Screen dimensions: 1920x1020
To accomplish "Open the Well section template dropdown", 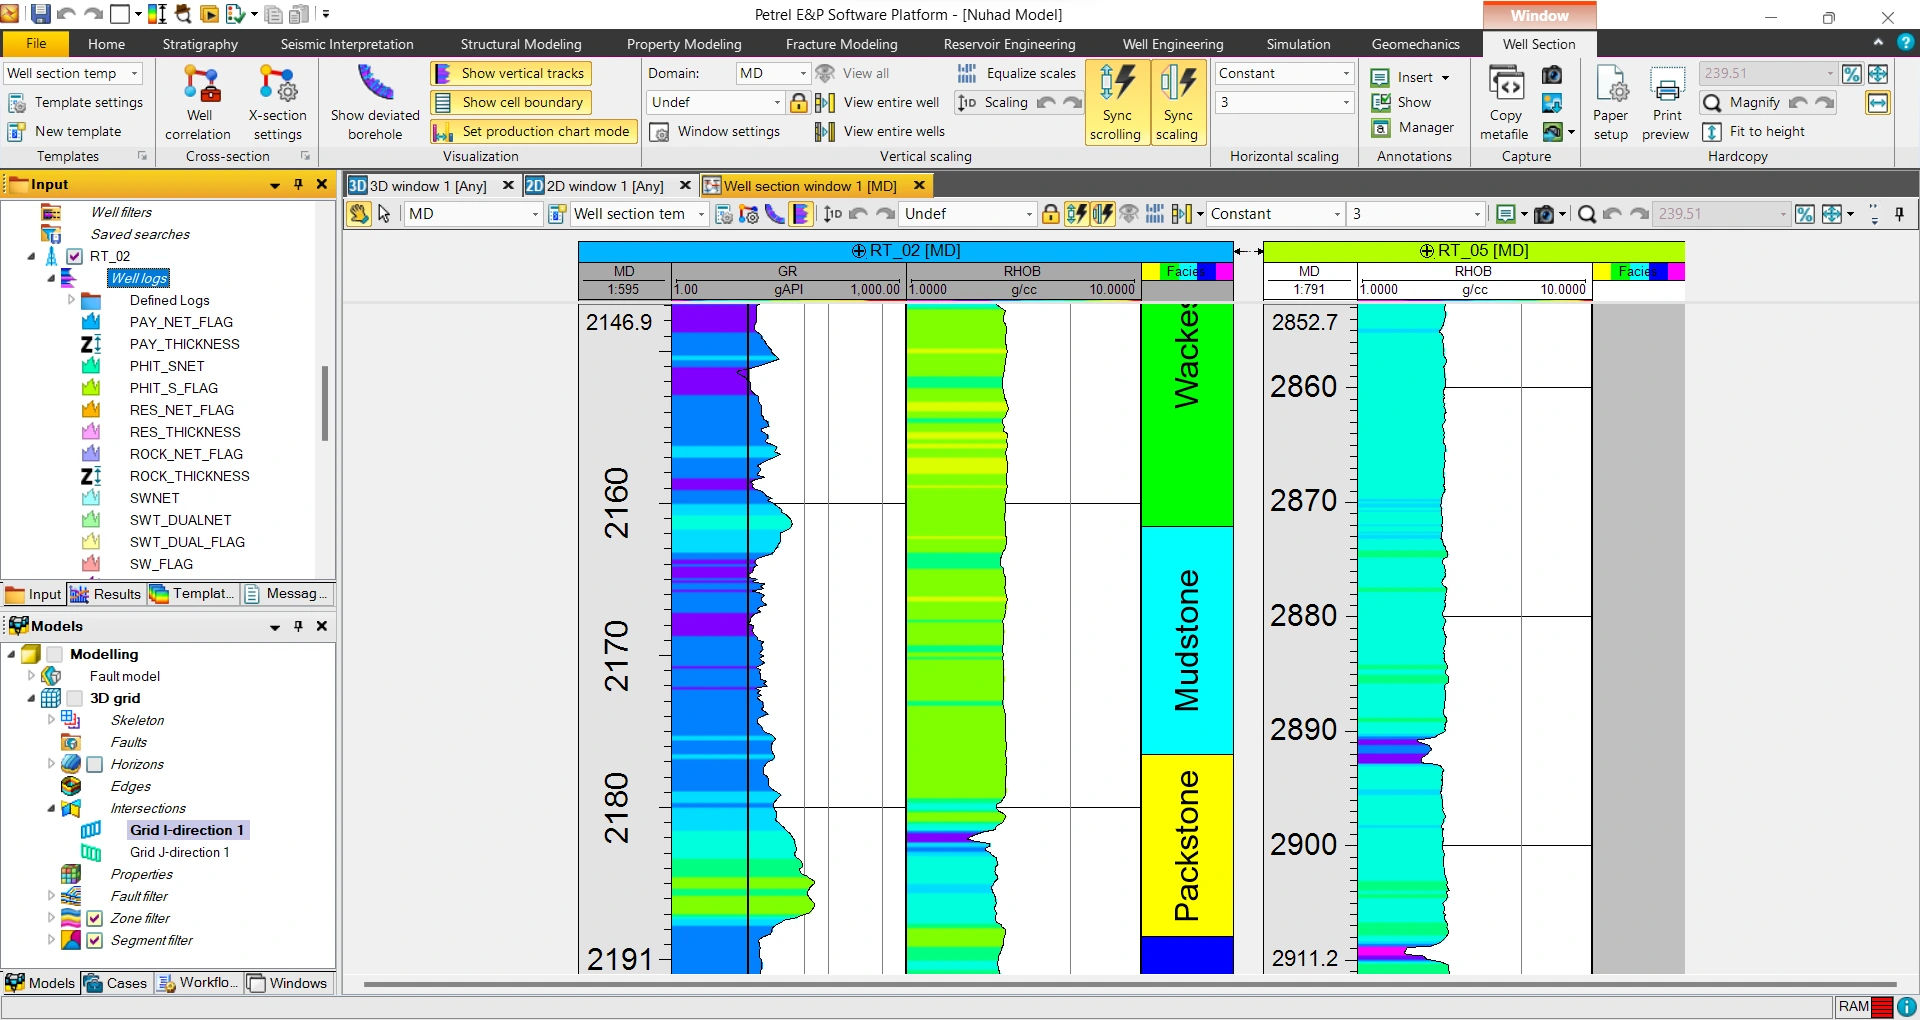I will pos(72,73).
